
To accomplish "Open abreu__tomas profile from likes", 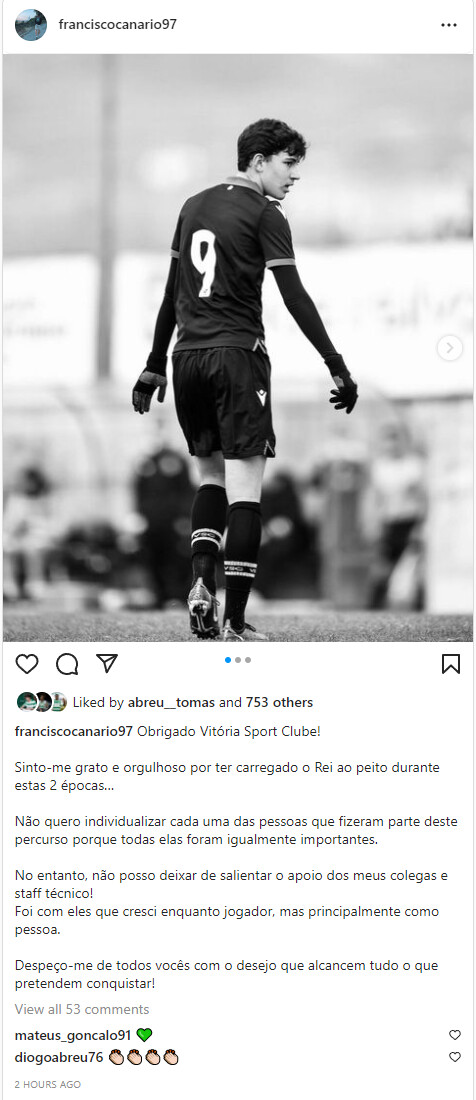I will click(x=171, y=702).
